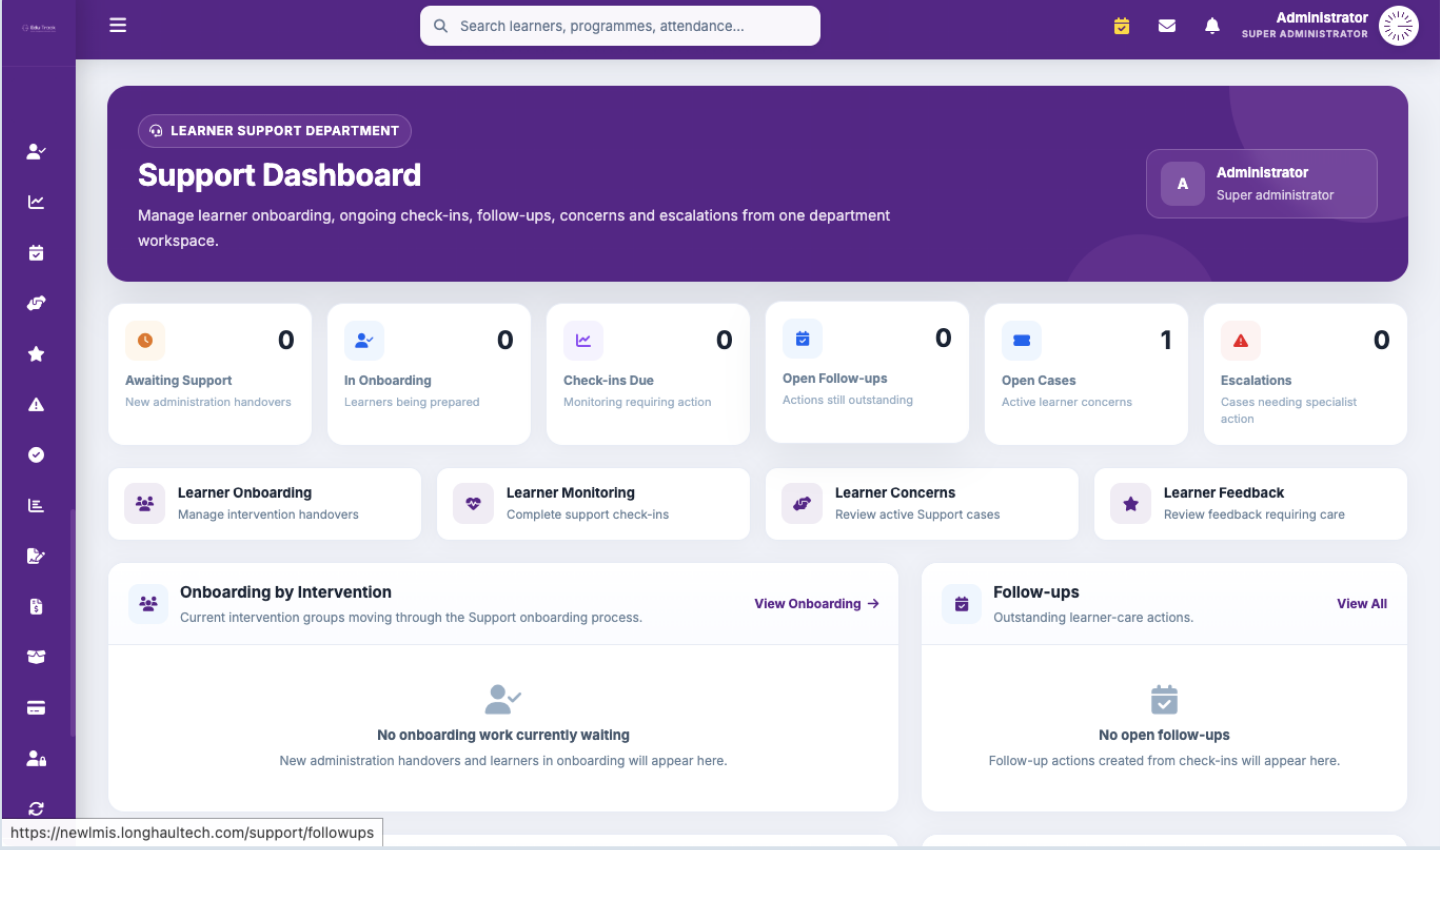Click the Awaiting Support clock icon
This screenshot has width=1440, height=900.
click(x=145, y=340)
